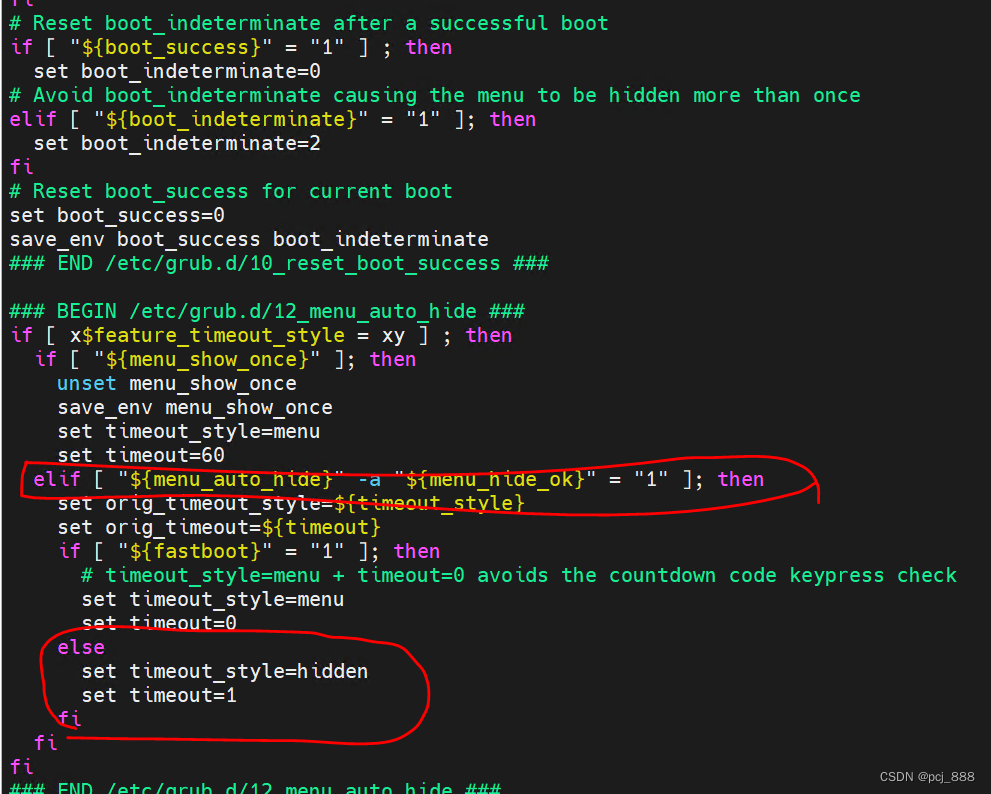Select the line save_env menu_show_once

click(x=194, y=407)
